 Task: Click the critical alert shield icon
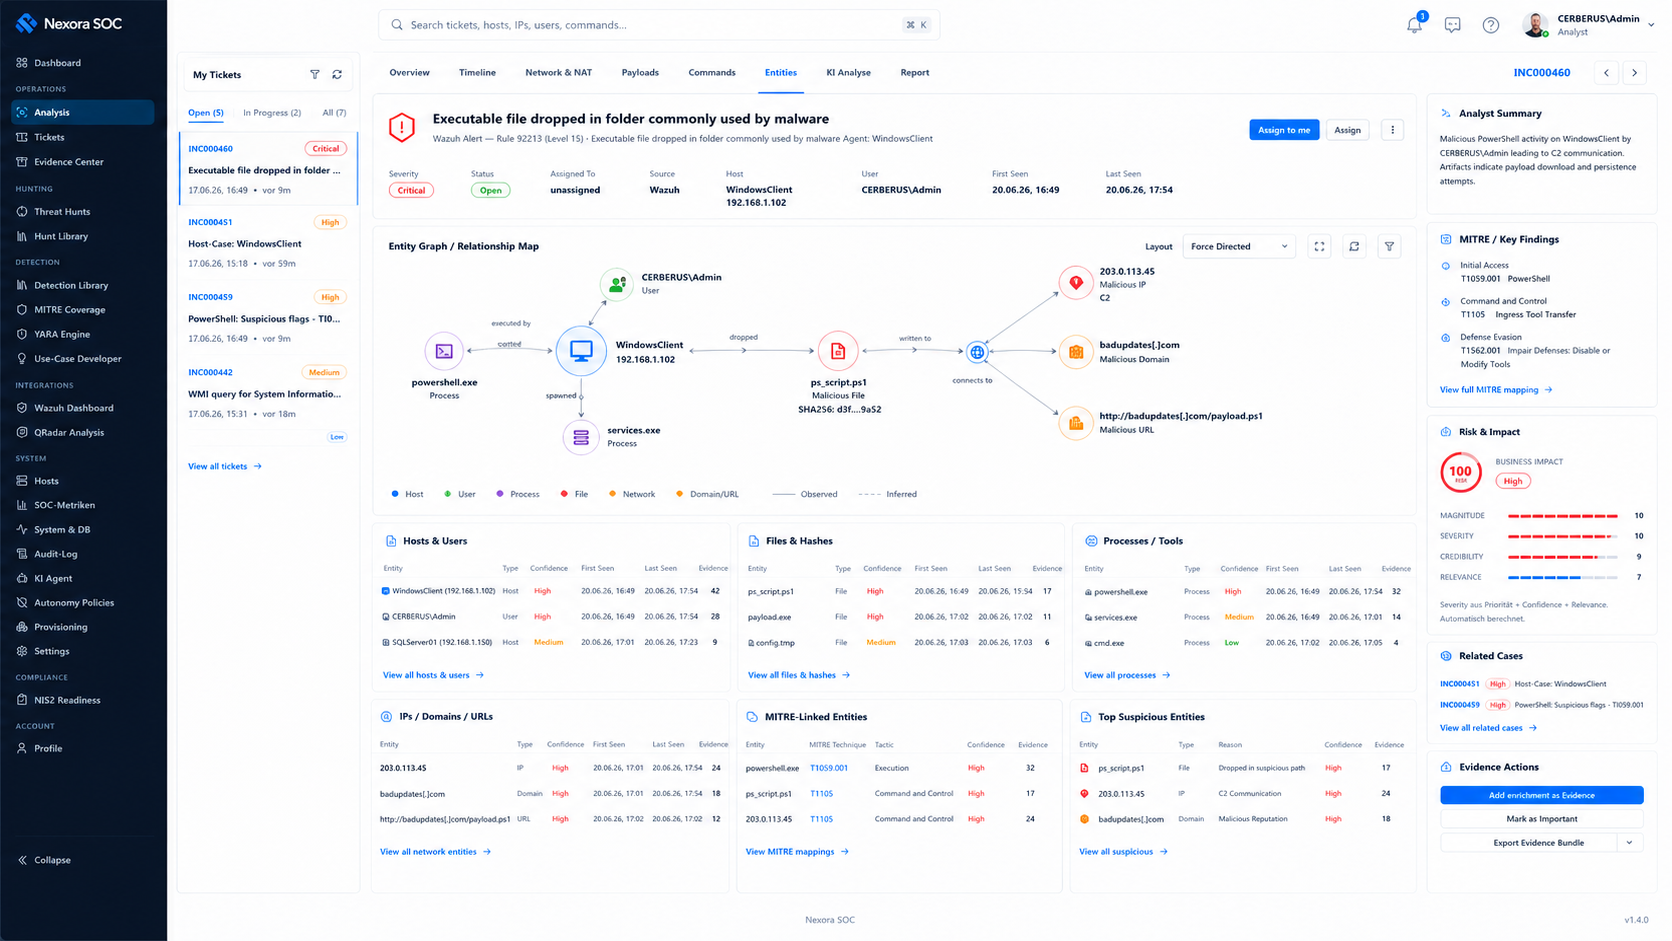click(x=402, y=128)
